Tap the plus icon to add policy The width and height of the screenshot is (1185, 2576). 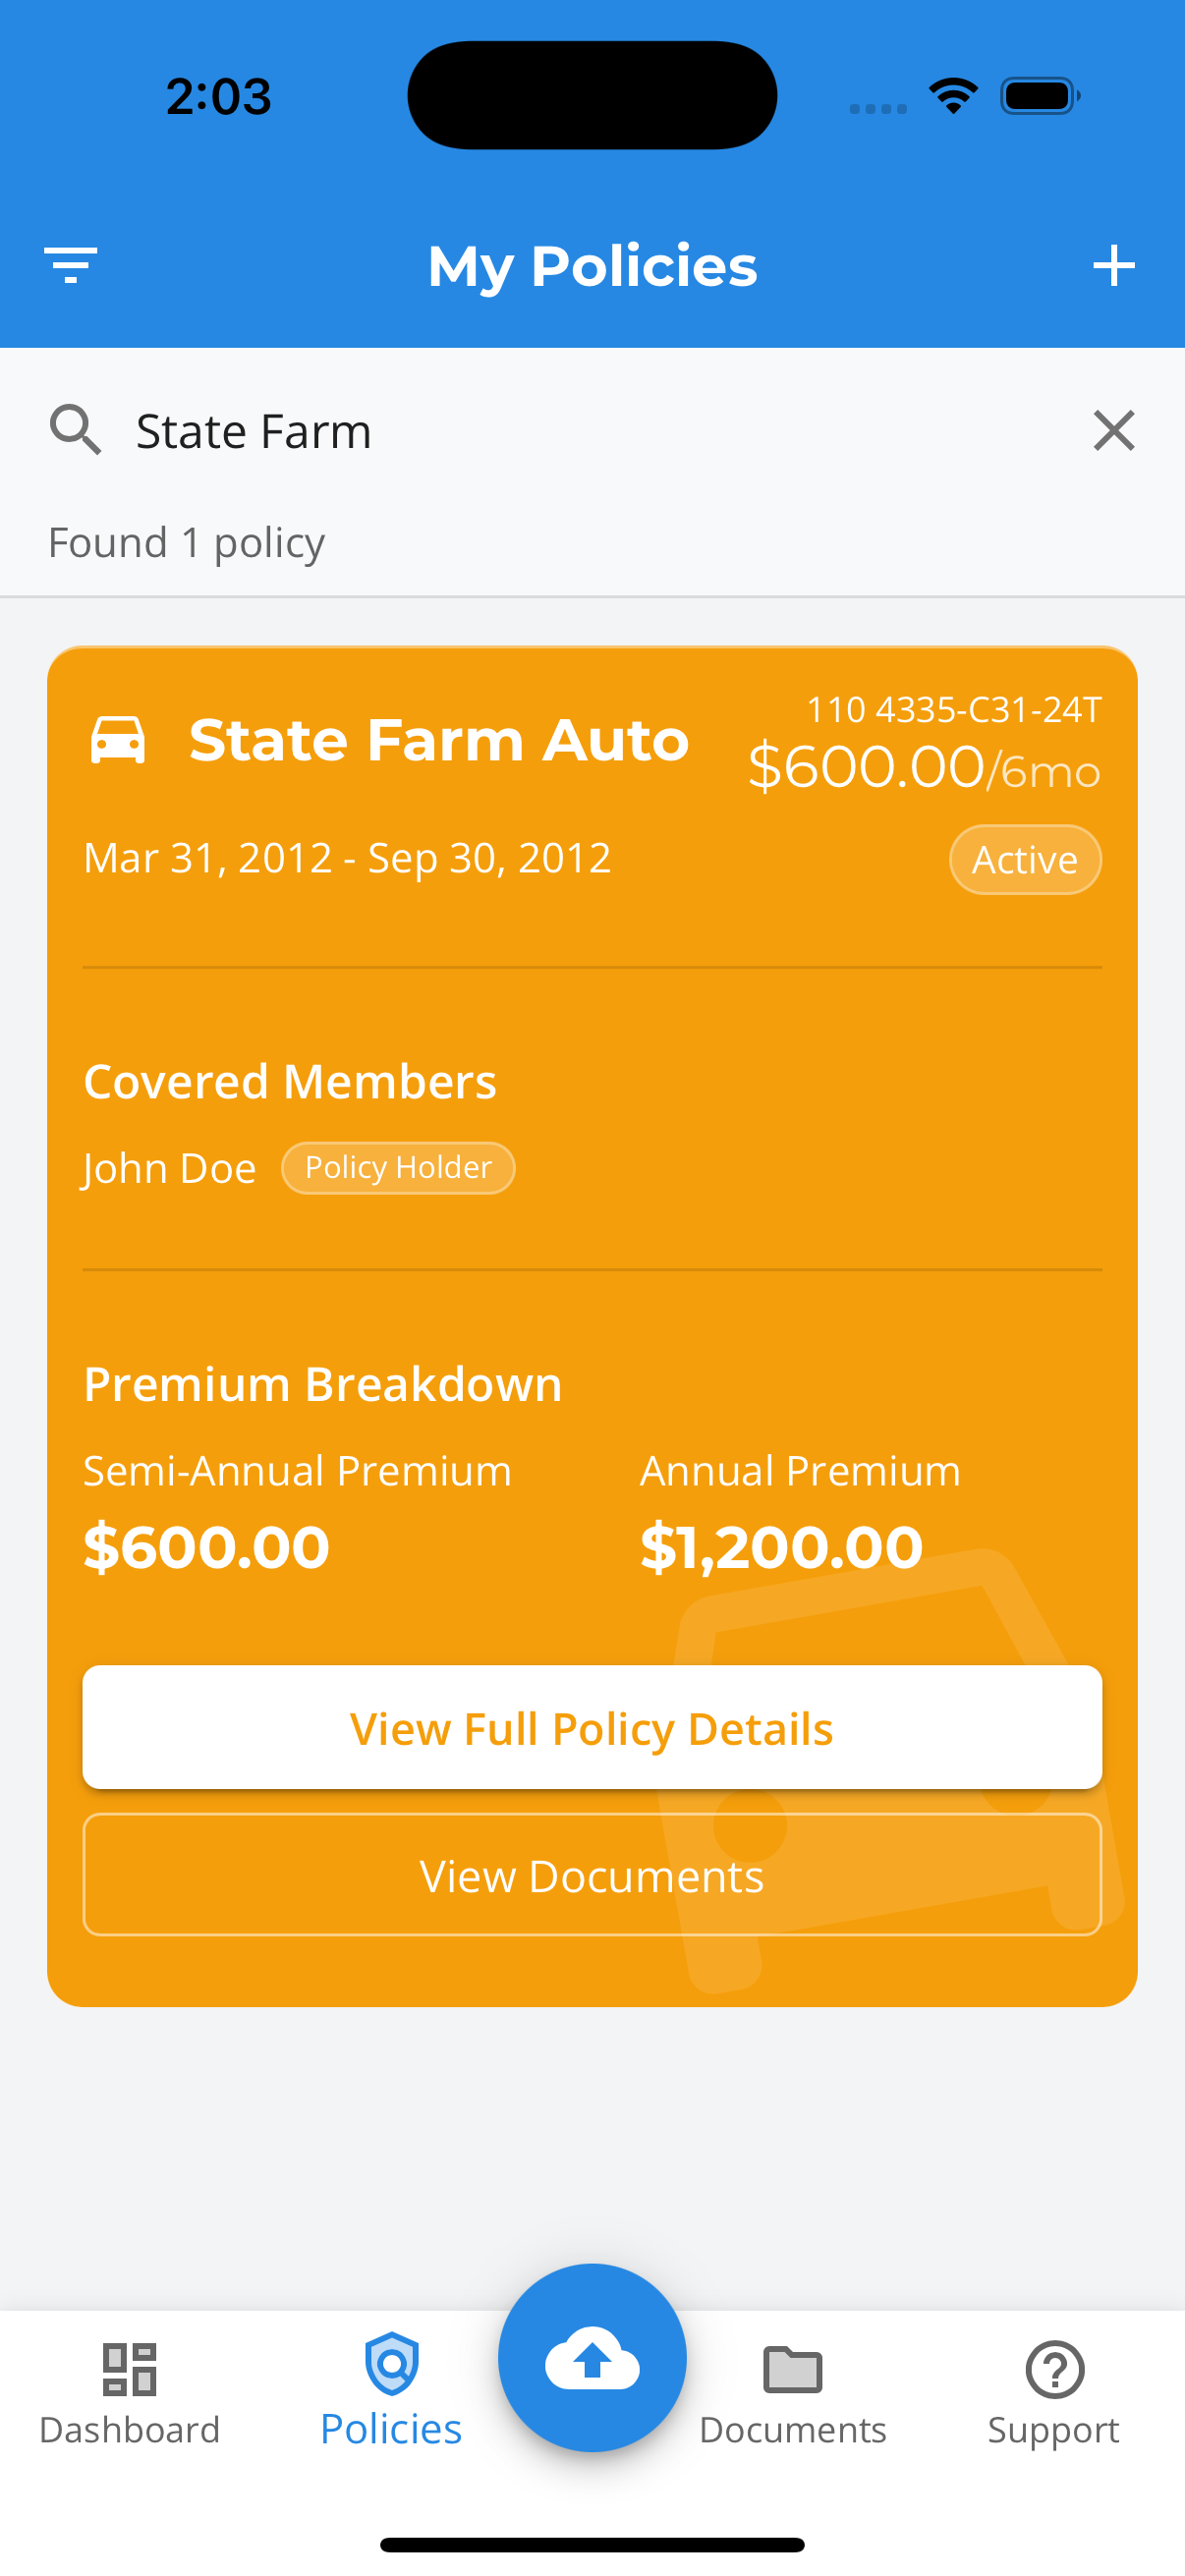(x=1113, y=265)
